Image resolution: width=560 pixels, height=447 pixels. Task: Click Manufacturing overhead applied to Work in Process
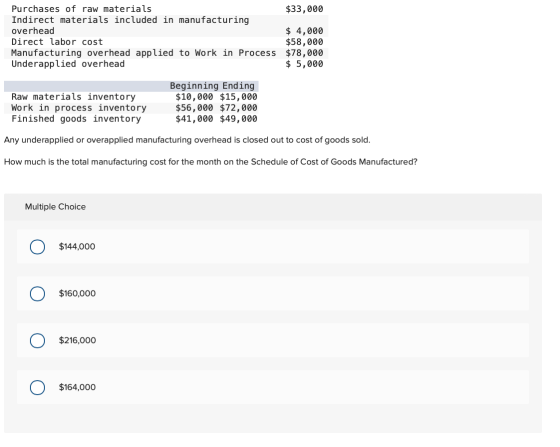coord(144,53)
